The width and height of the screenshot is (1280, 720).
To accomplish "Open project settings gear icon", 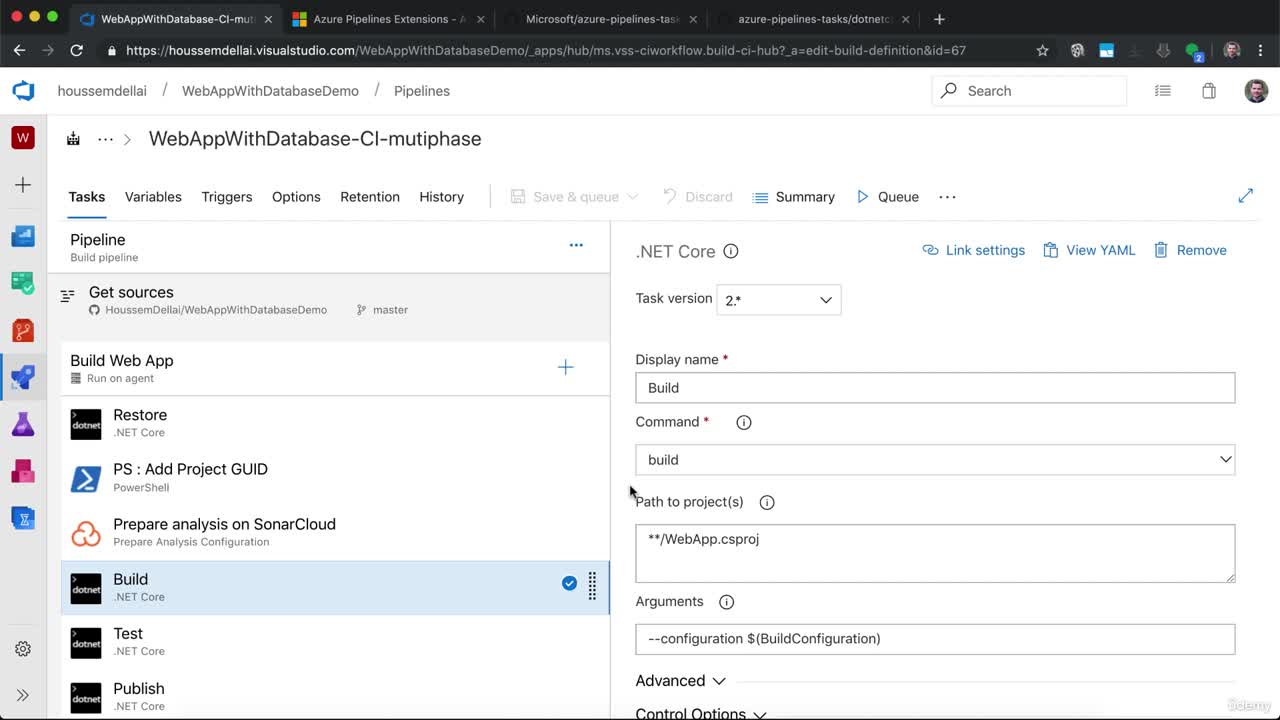I will pyautogui.click(x=23, y=649).
